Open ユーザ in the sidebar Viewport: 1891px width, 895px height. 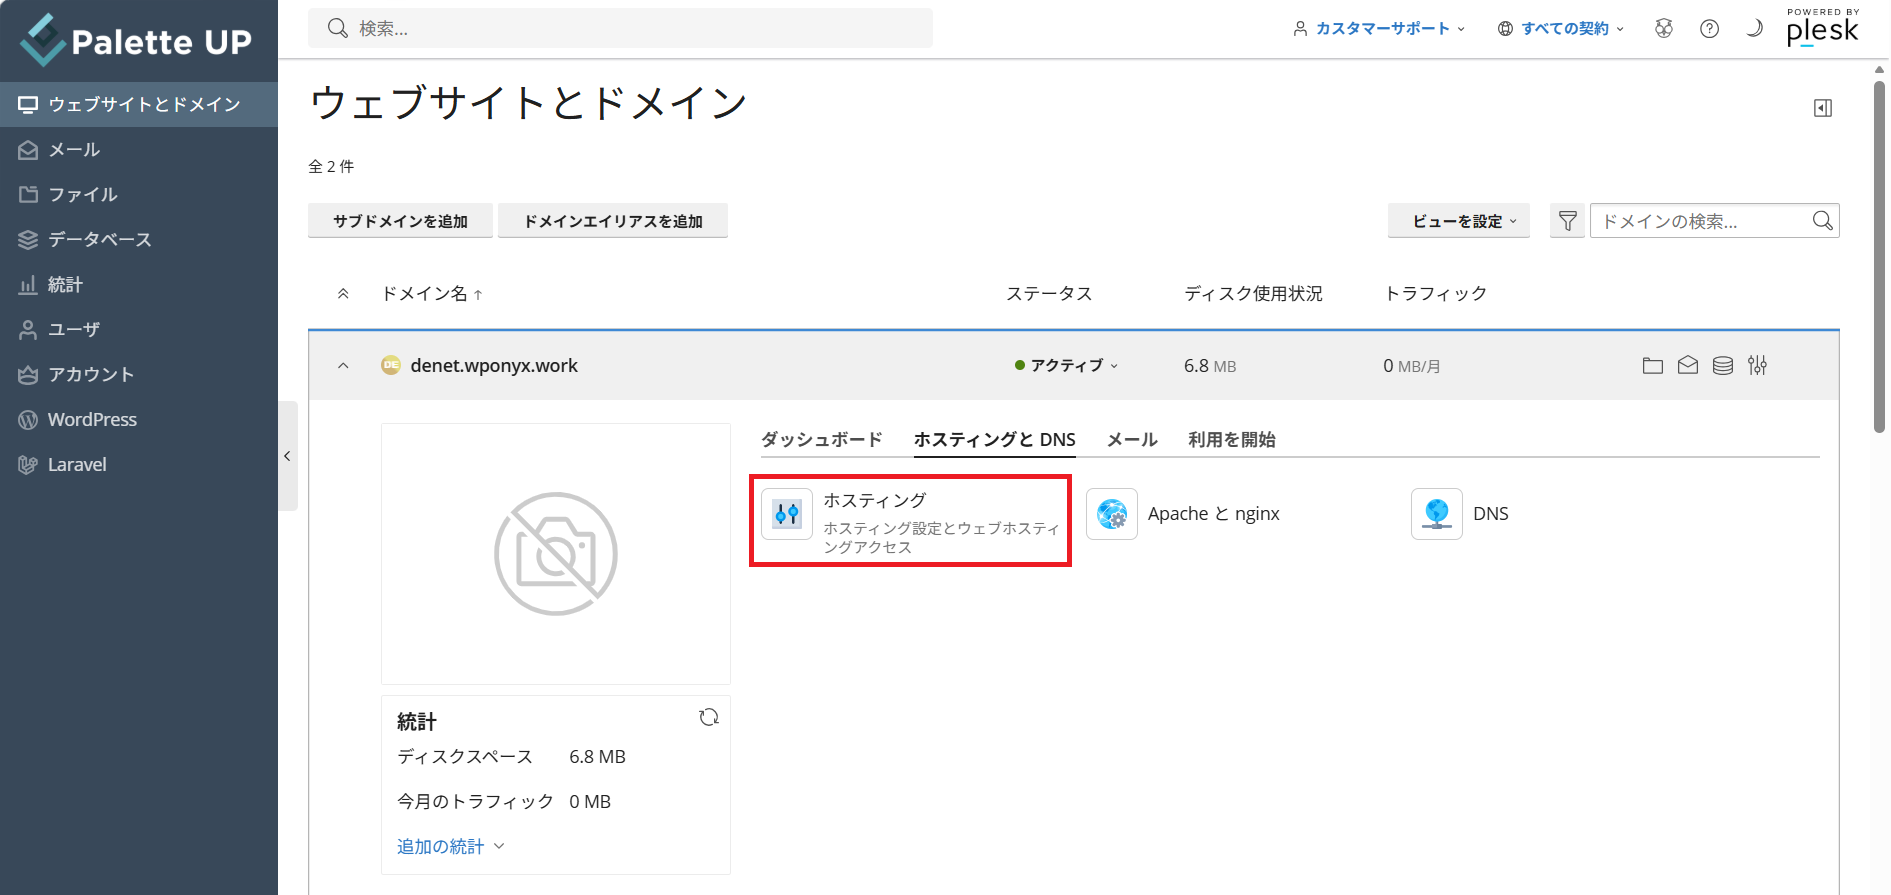point(139,329)
